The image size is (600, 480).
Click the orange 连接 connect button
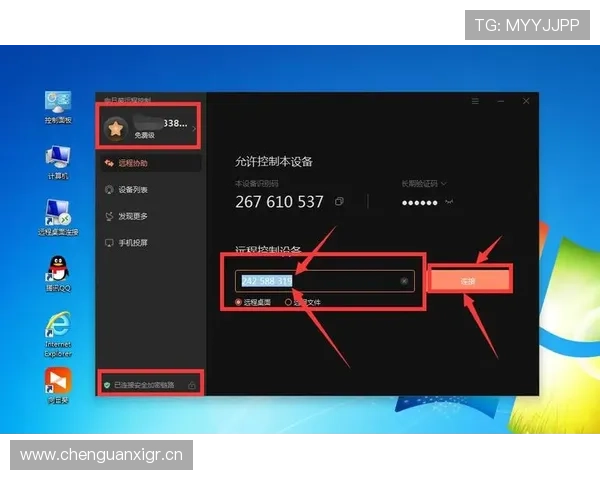pyautogui.click(x=468, y=281)
